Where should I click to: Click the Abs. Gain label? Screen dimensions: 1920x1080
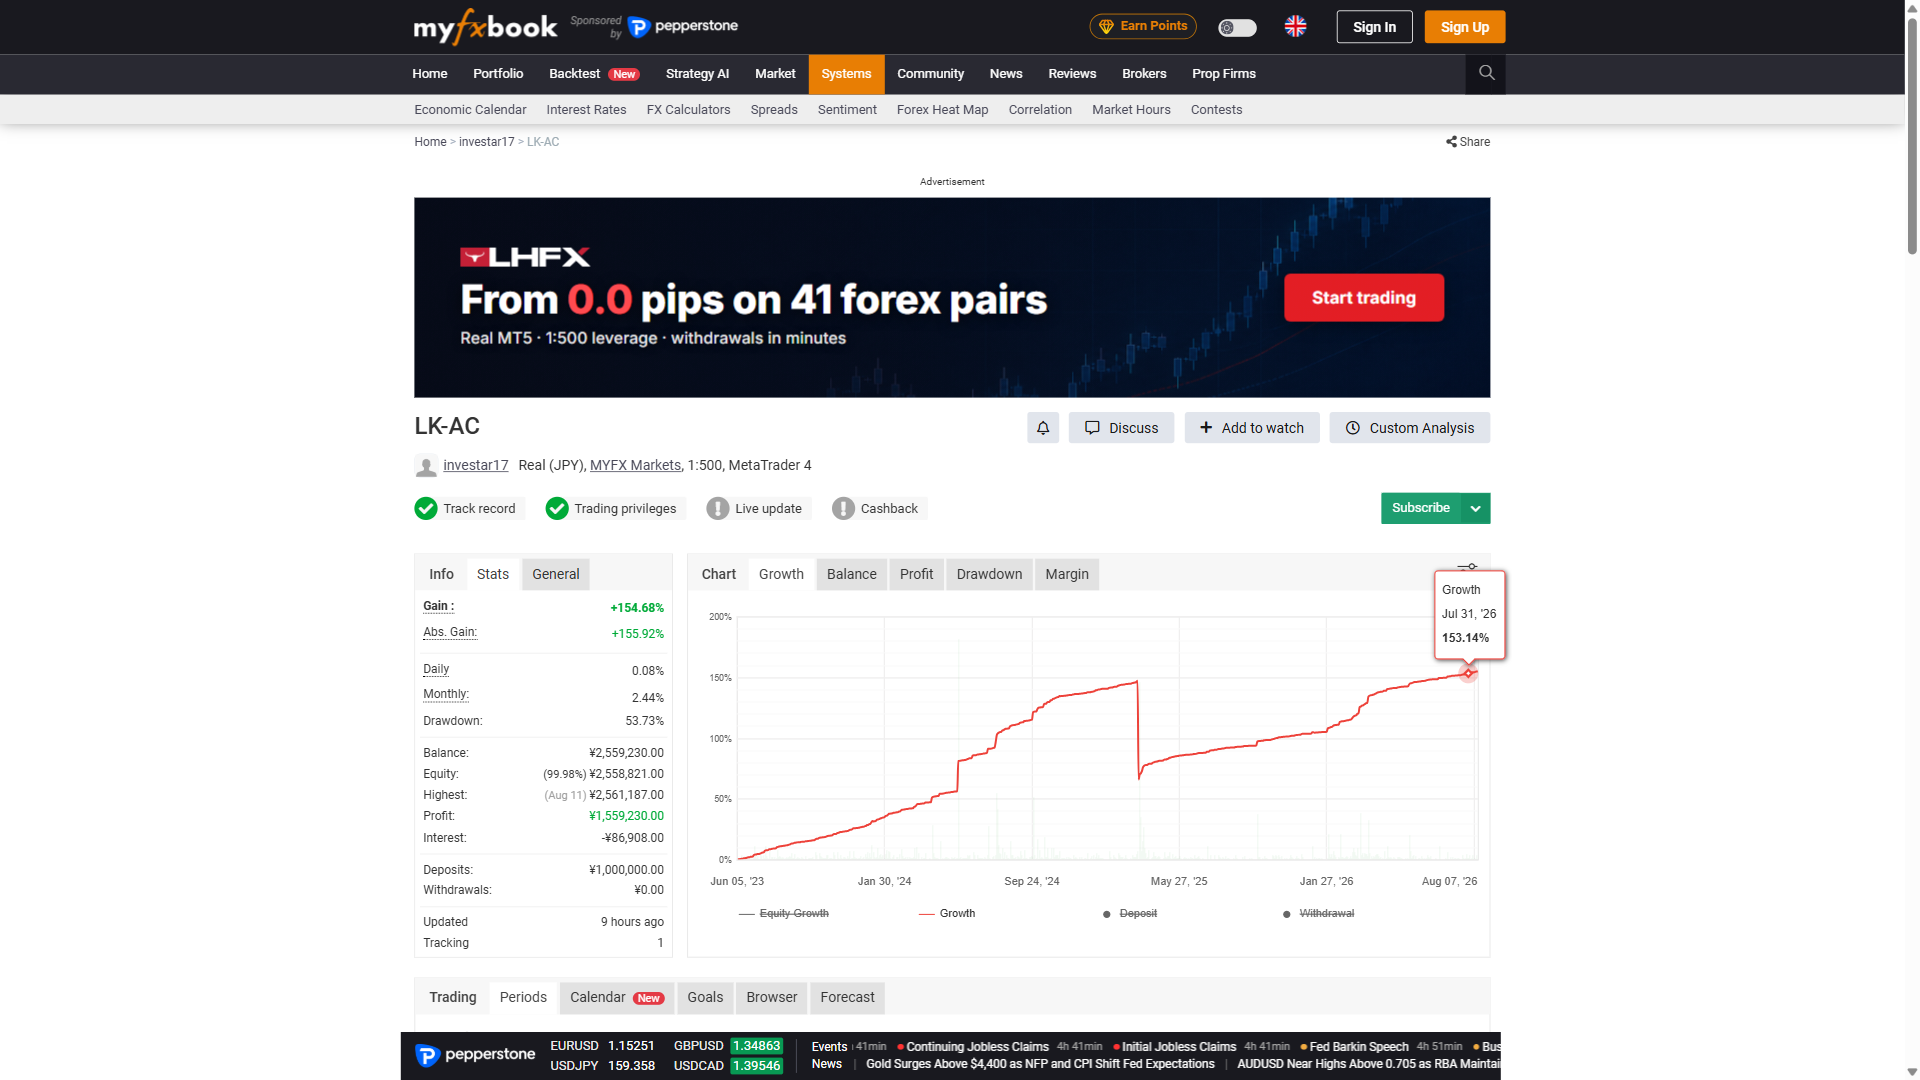click(x=450, y=633)
